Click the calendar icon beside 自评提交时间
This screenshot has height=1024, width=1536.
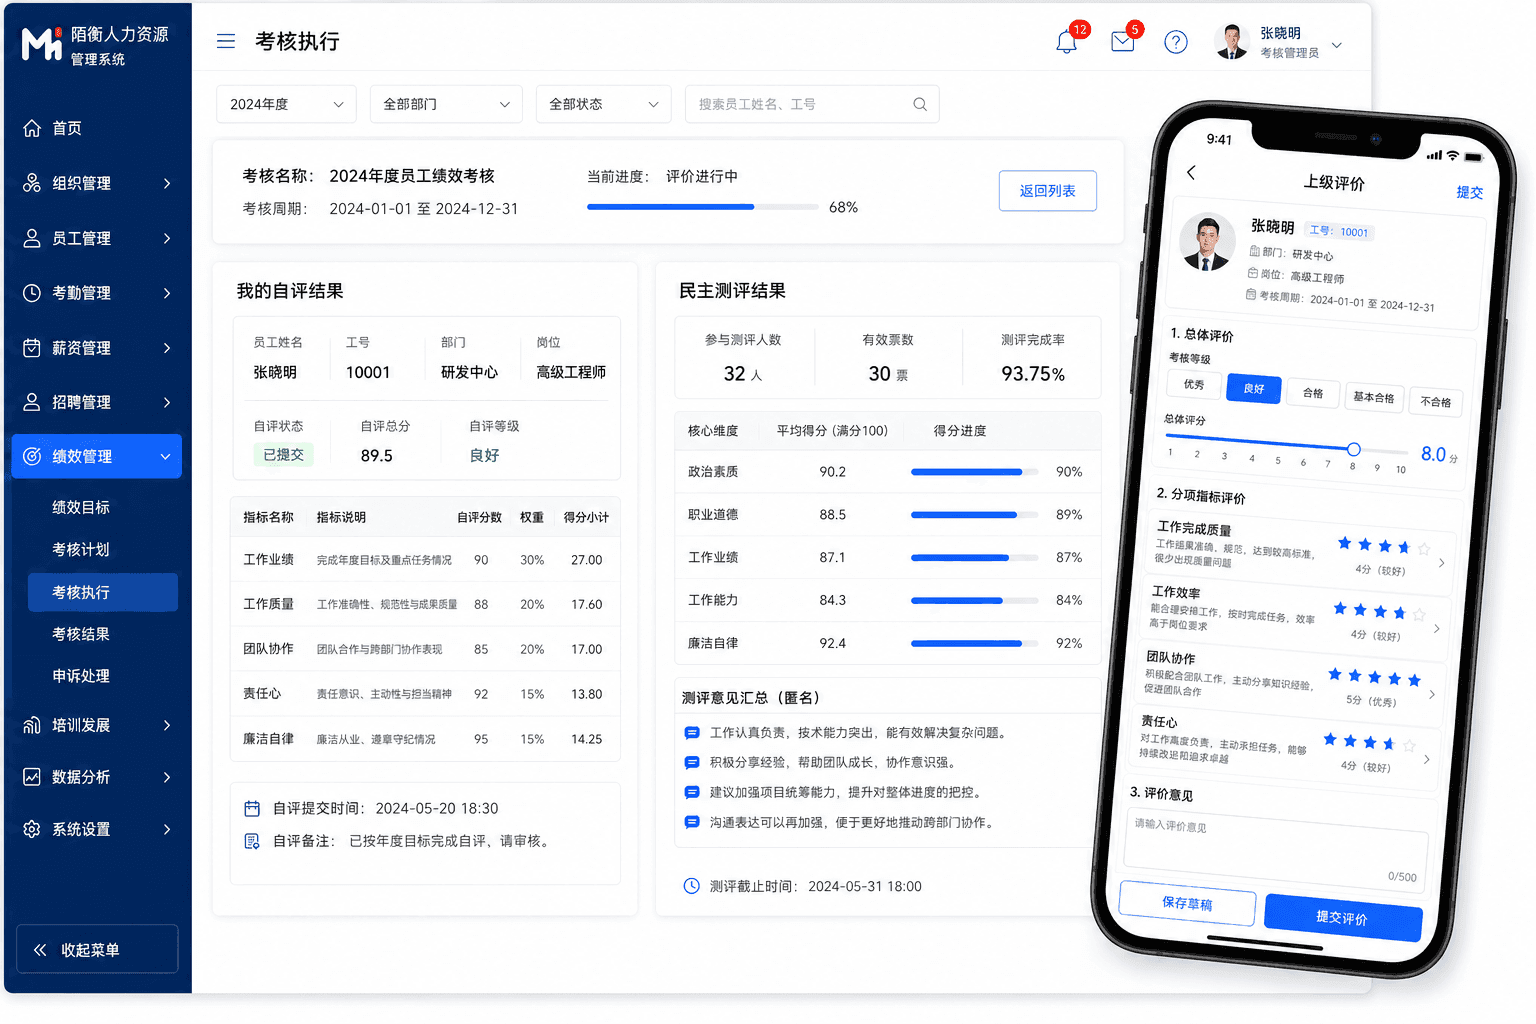252,808
